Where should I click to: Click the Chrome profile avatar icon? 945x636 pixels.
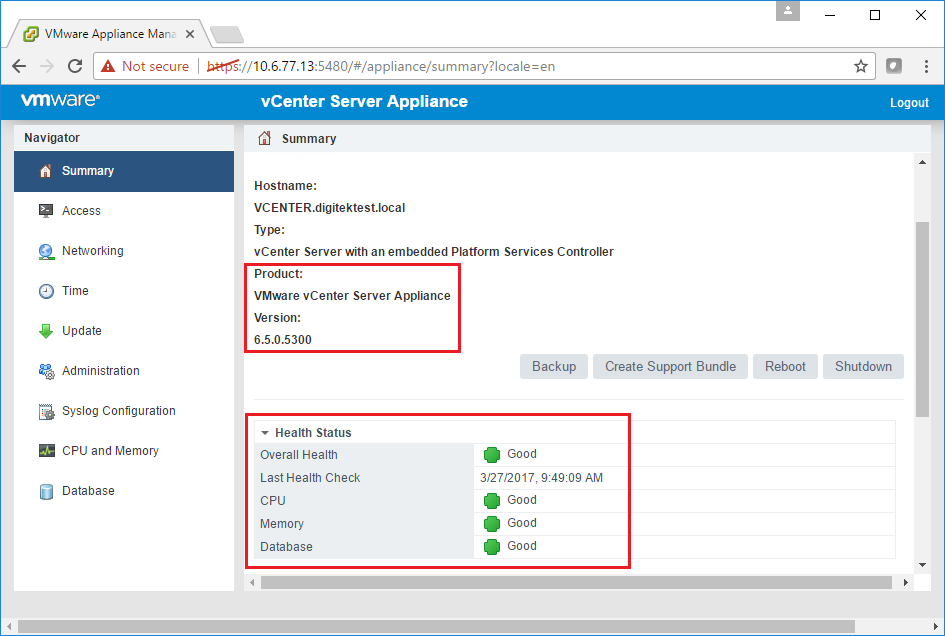[788, 11]
